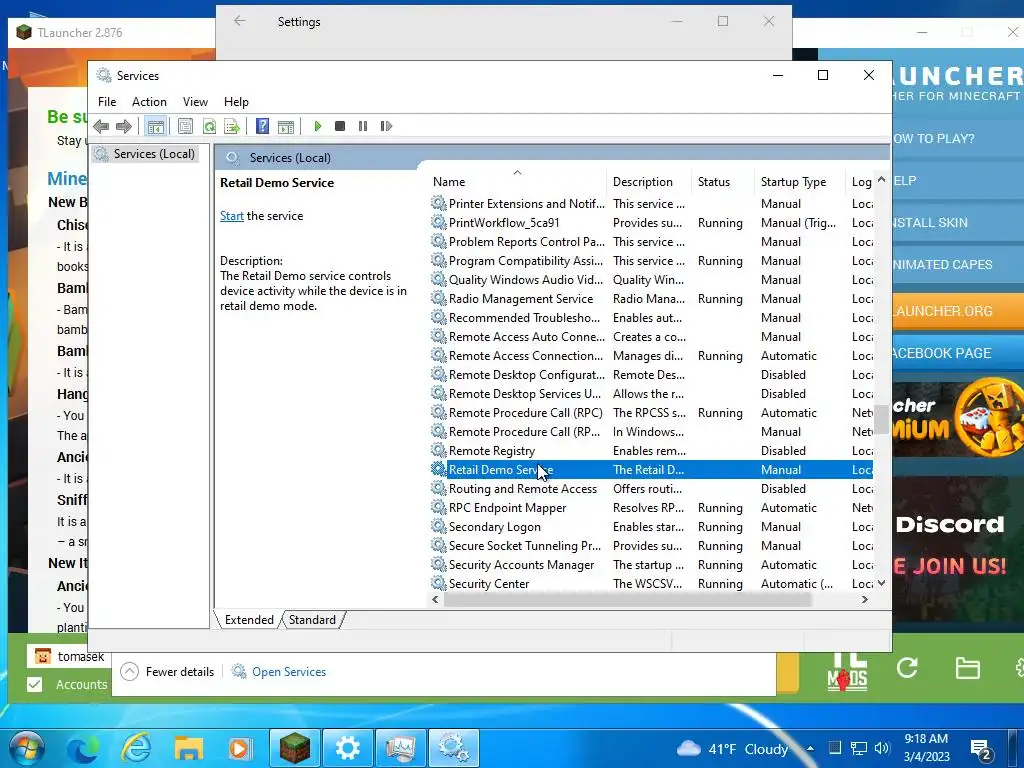This screenshot has height=768, width=1024.
Task: Click the HOW TO PLAY? button in TLauncher
Action: (x=958, y=138)
